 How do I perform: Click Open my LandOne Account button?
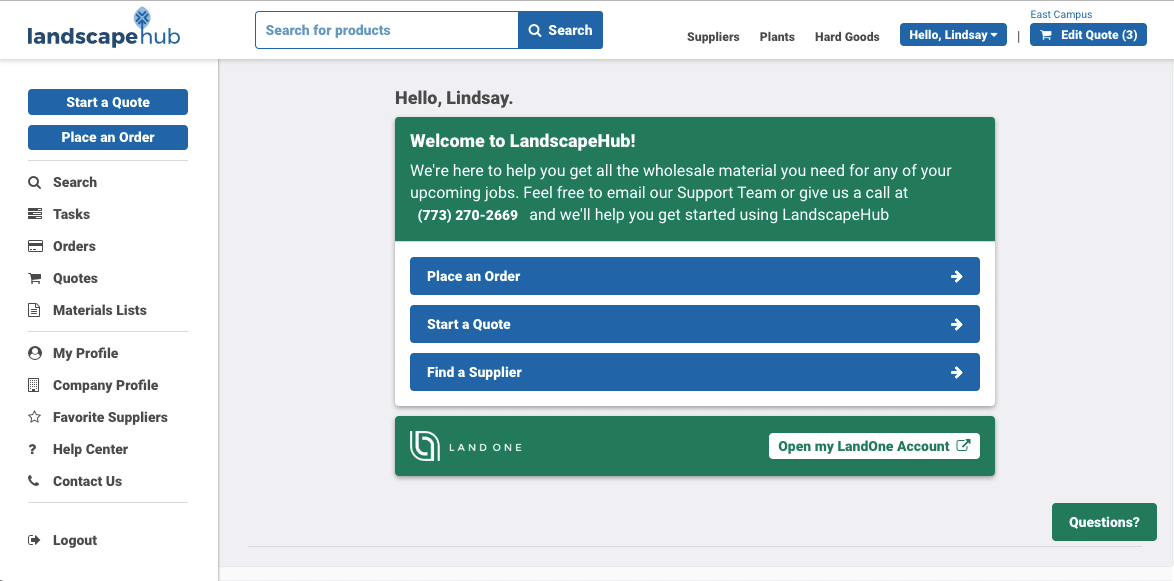point(874,446)
